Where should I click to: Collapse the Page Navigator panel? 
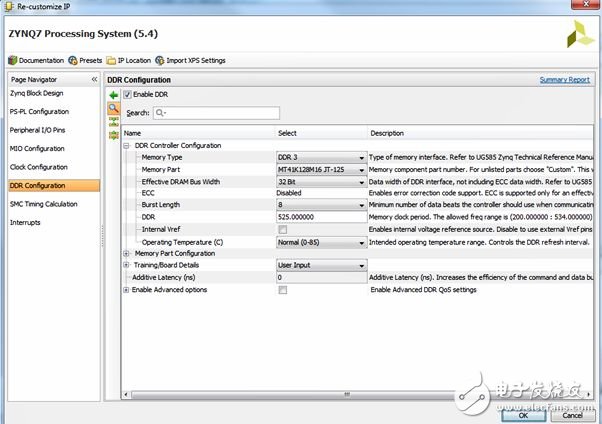(x=95, y=79)
